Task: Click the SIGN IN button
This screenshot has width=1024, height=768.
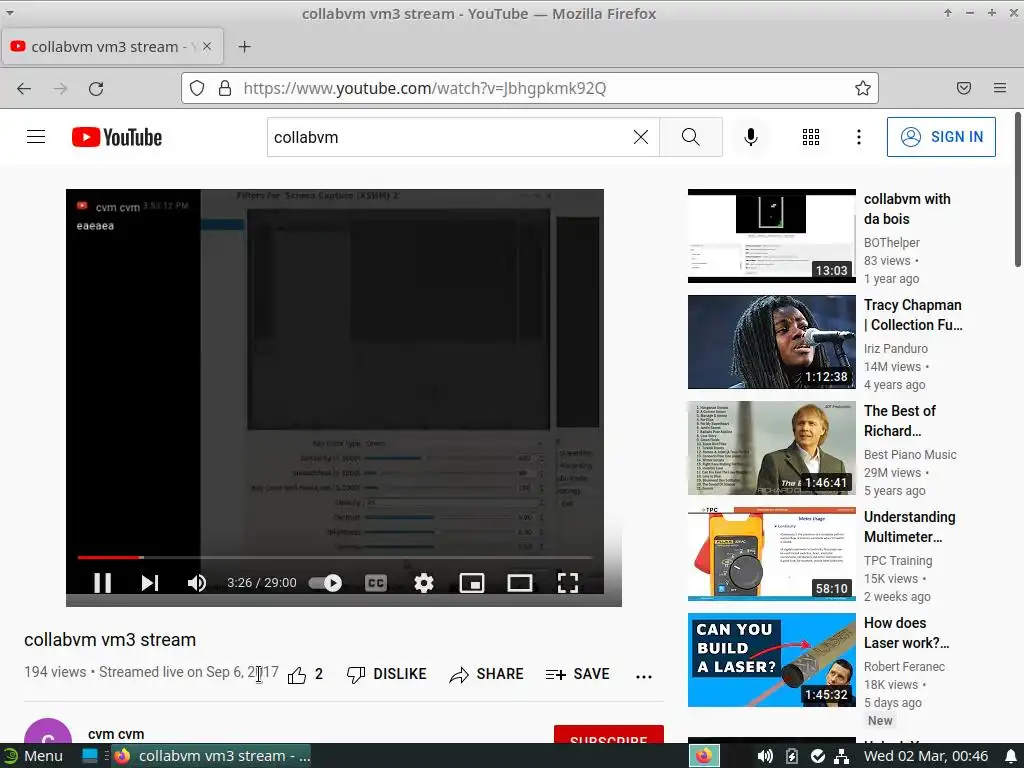Action: [941, 136]
